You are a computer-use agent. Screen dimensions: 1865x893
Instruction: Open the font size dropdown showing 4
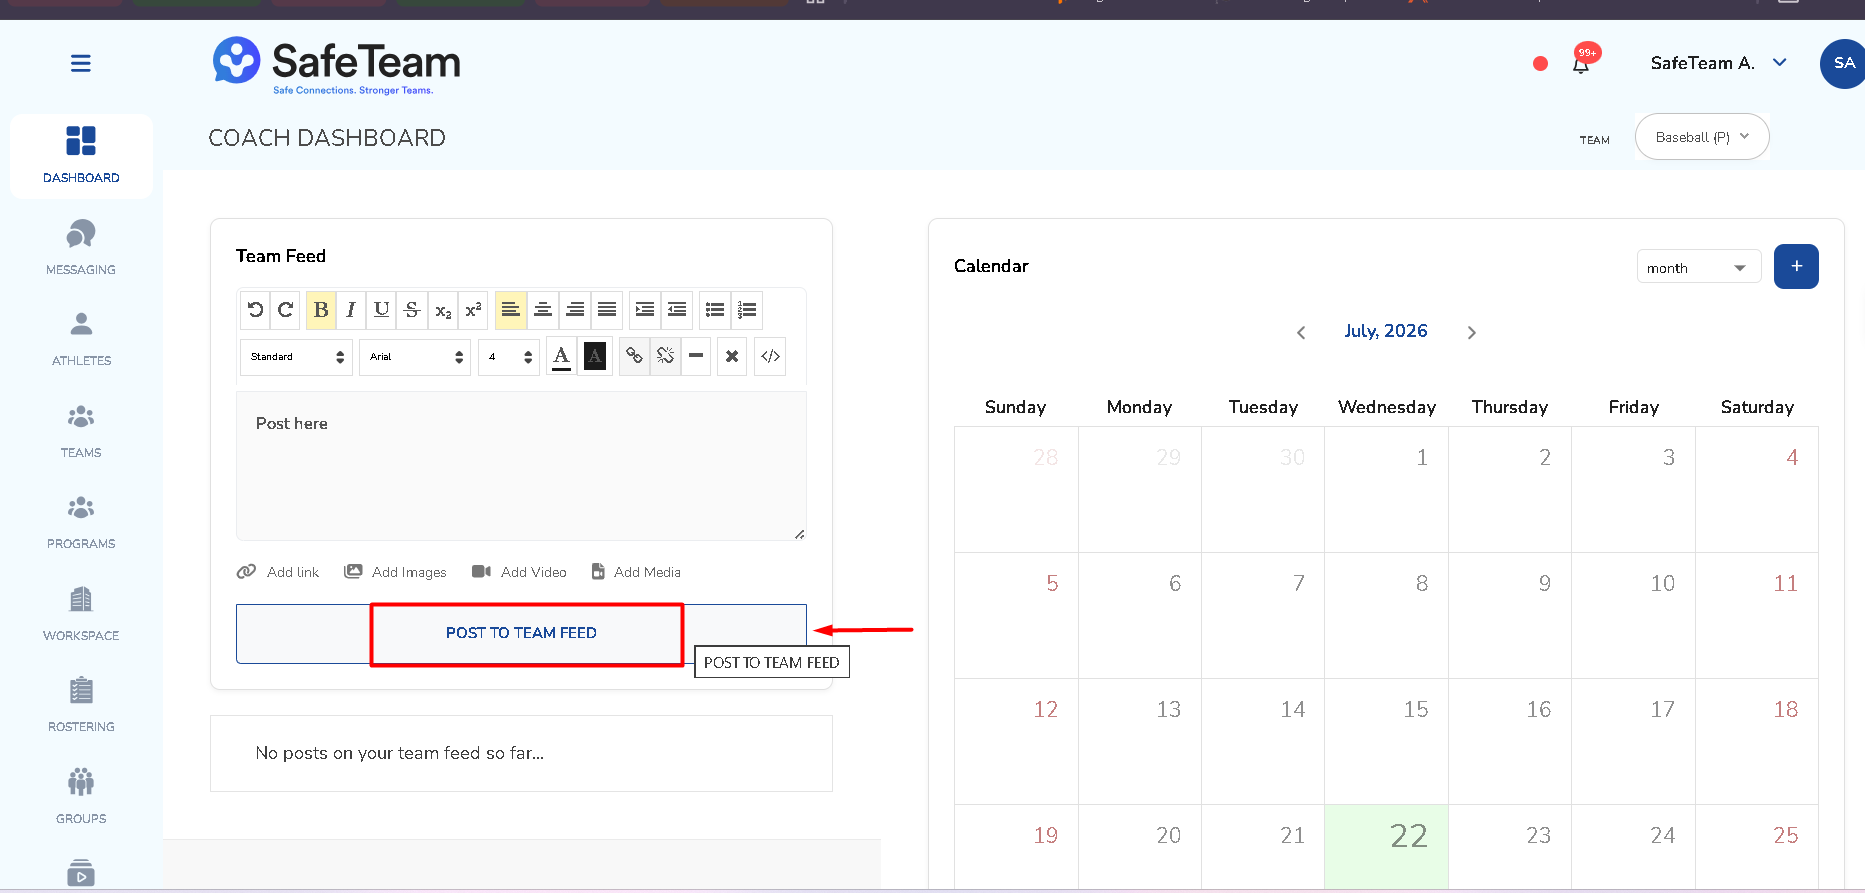pyautogui.click(x=509, y=357)
